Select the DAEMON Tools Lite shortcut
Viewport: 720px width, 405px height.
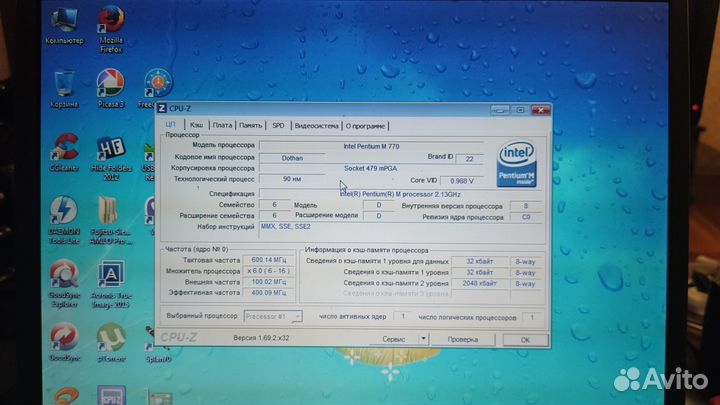pyautogui.click(x=64, y=220)
